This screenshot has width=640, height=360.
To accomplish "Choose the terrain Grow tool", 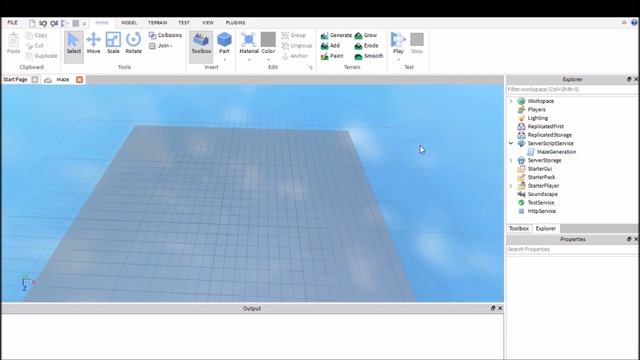I will tap(366, 36).
